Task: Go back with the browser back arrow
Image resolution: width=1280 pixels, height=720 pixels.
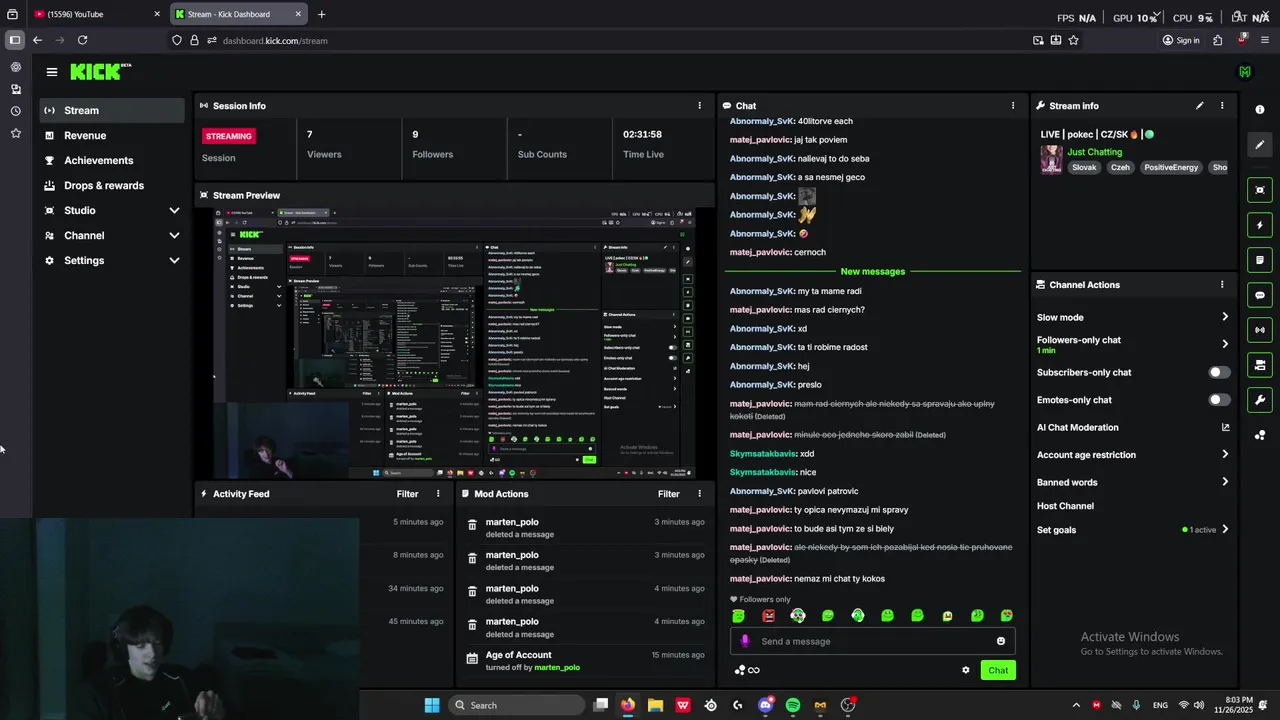Action: point(37,40)
